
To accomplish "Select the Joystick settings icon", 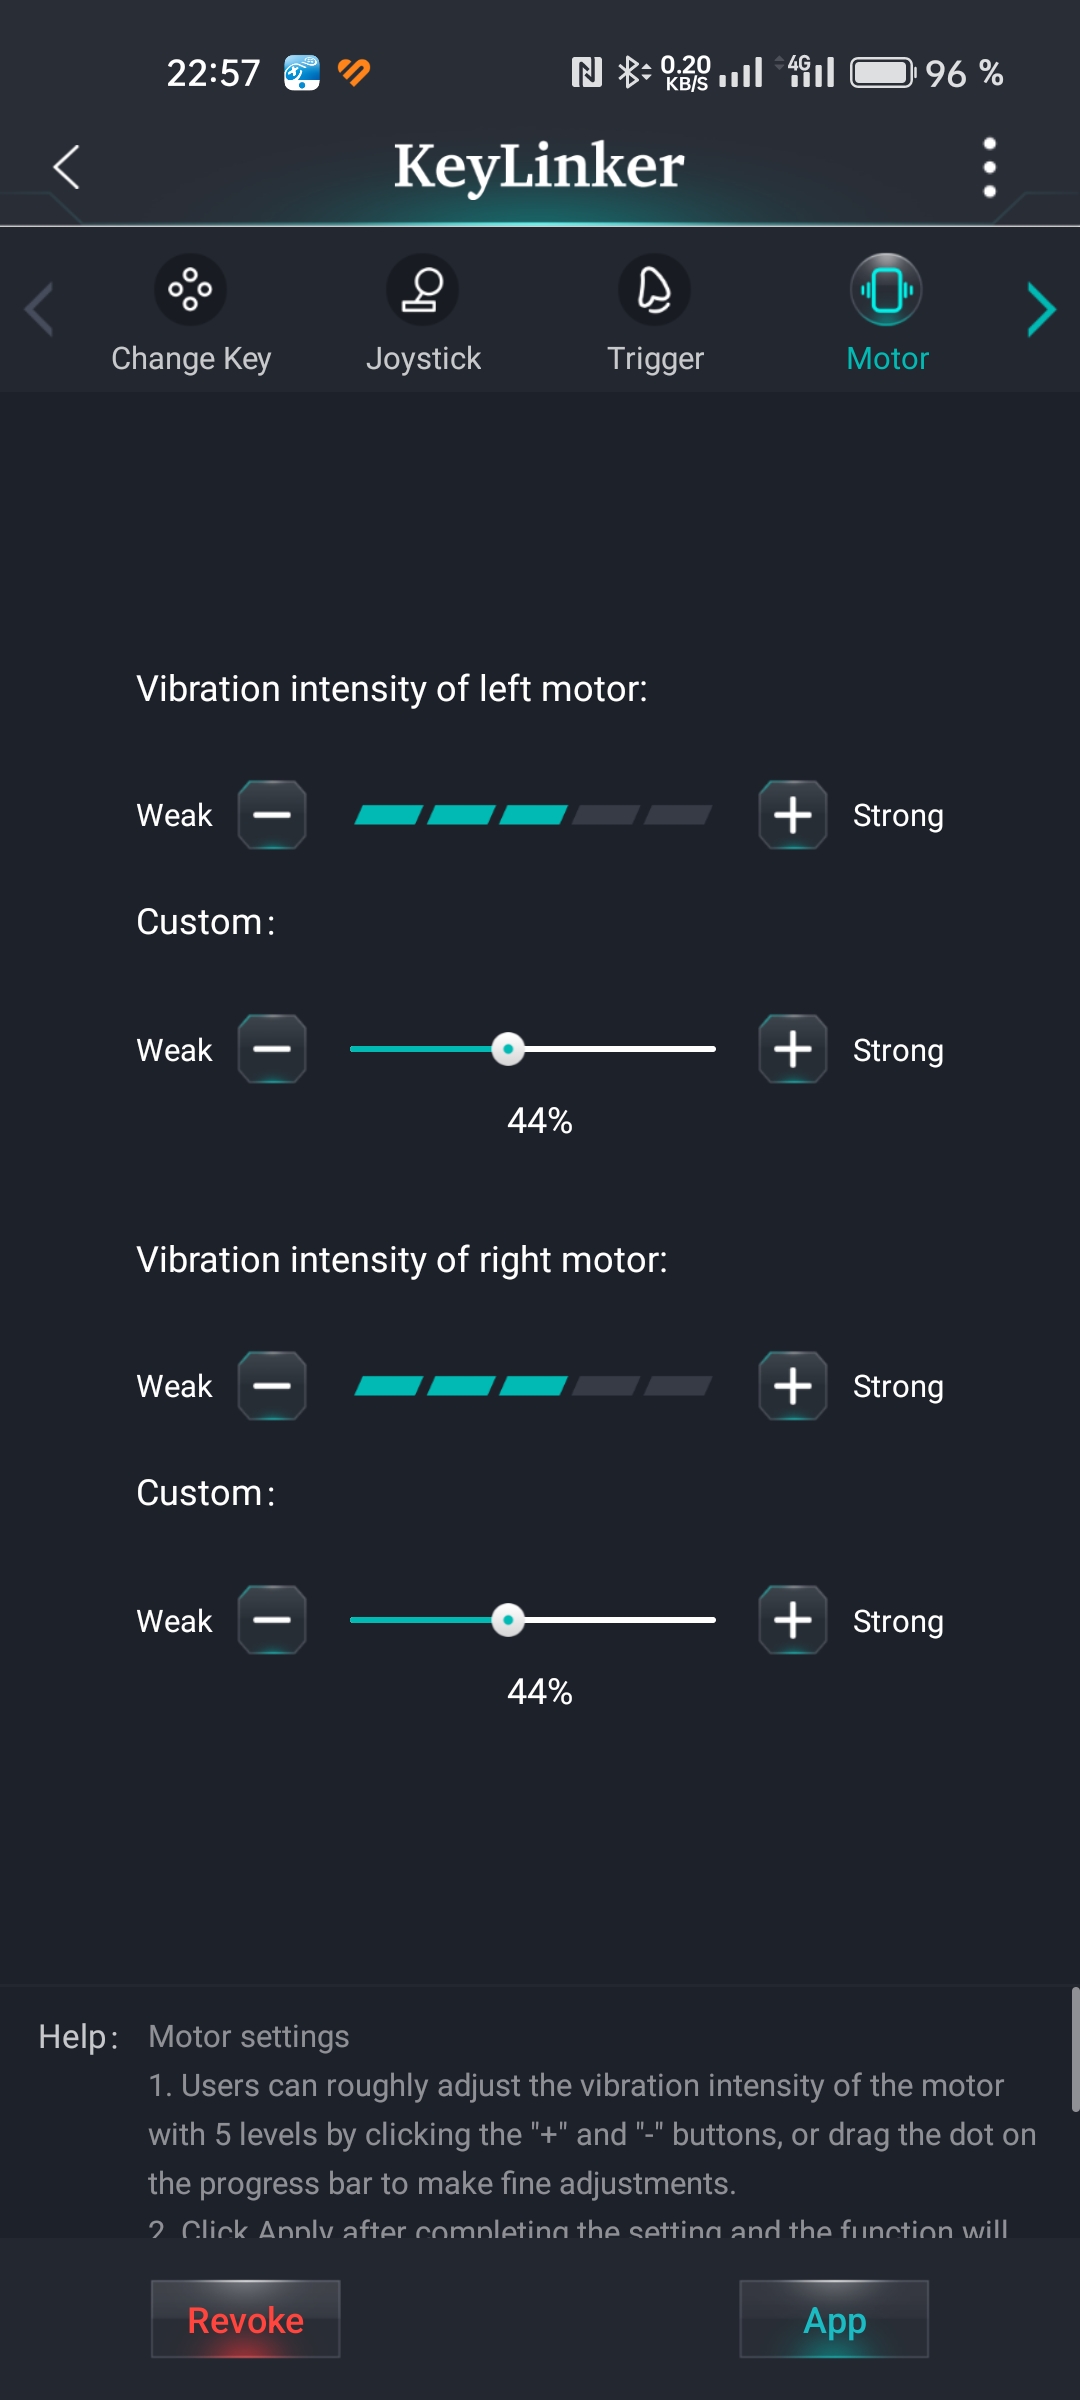I will click(x=422, y=290).
